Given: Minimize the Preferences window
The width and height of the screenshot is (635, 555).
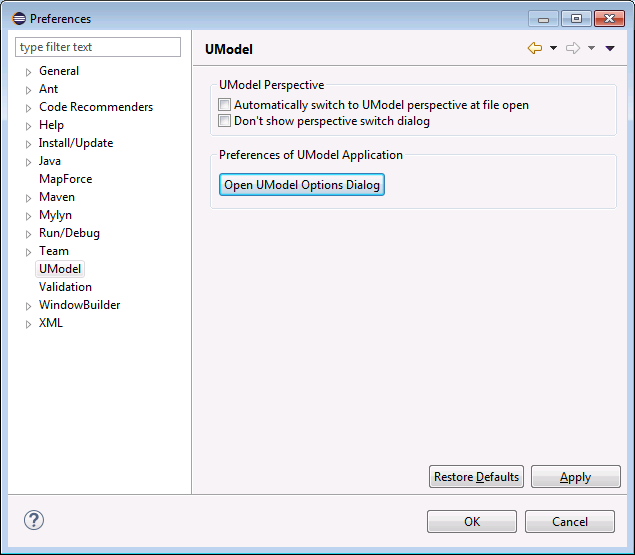Looking at the screenshot, I should tap(543, 19).
